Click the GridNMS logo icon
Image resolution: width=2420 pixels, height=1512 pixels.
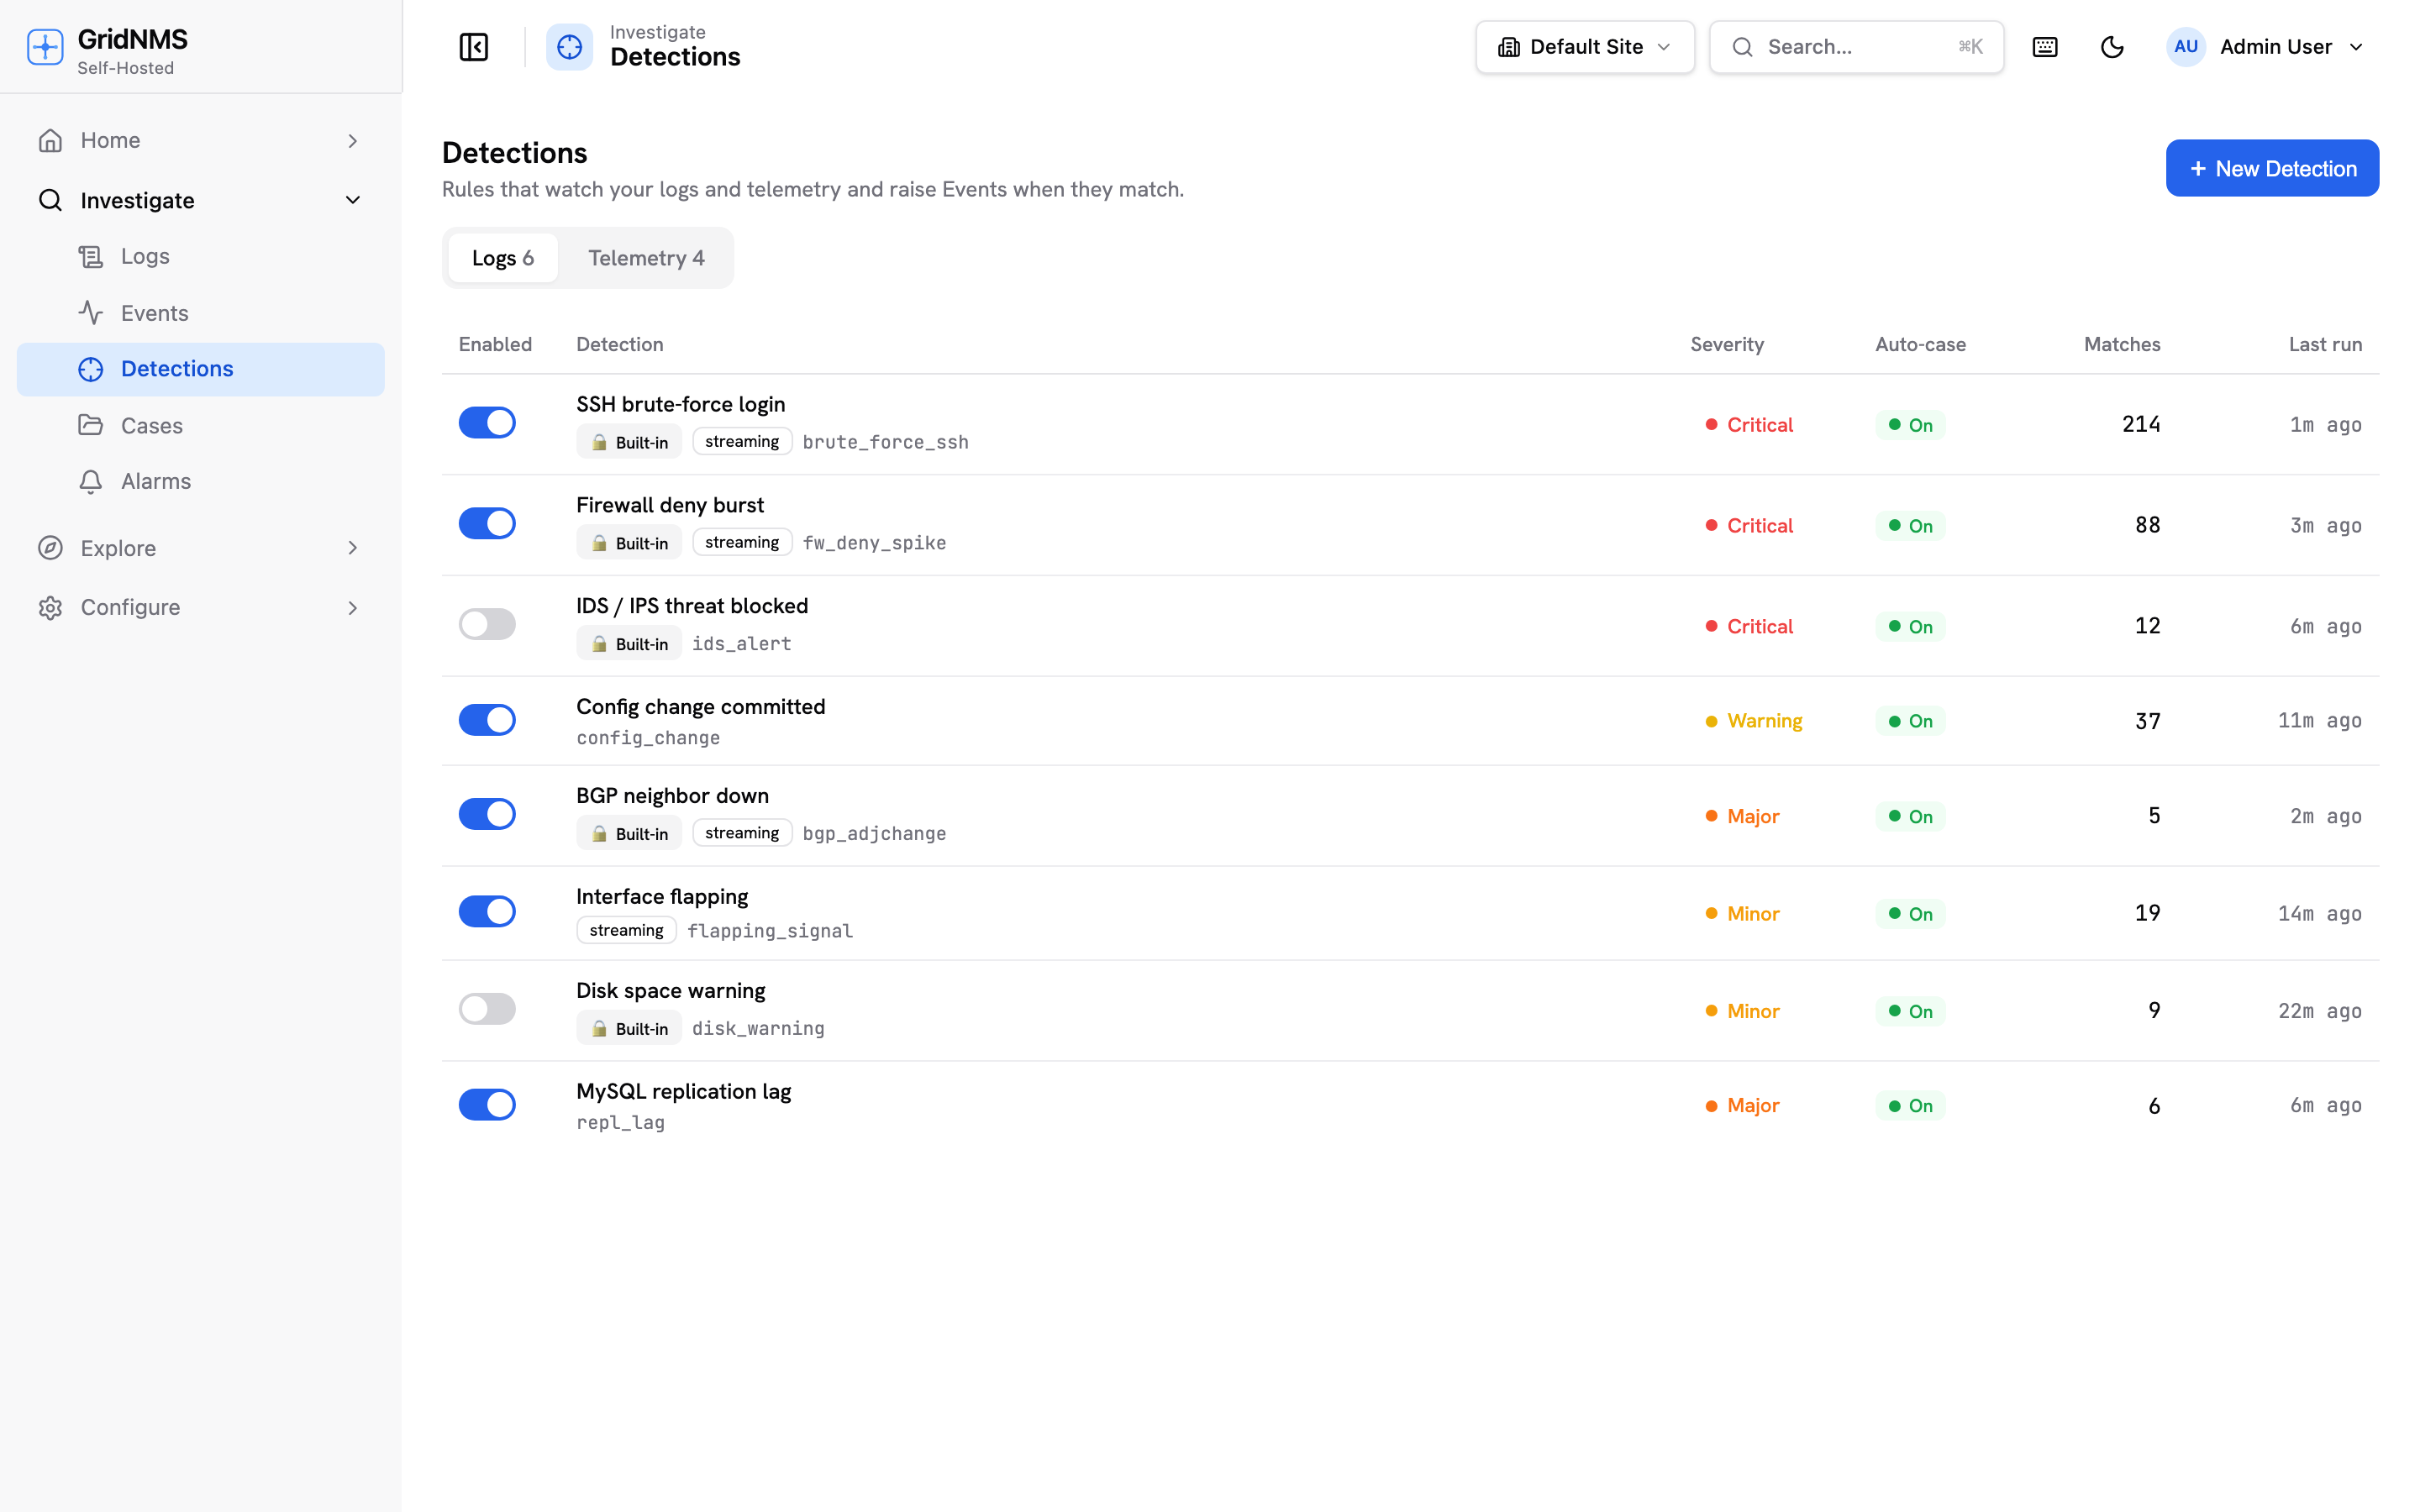(45, 47)
